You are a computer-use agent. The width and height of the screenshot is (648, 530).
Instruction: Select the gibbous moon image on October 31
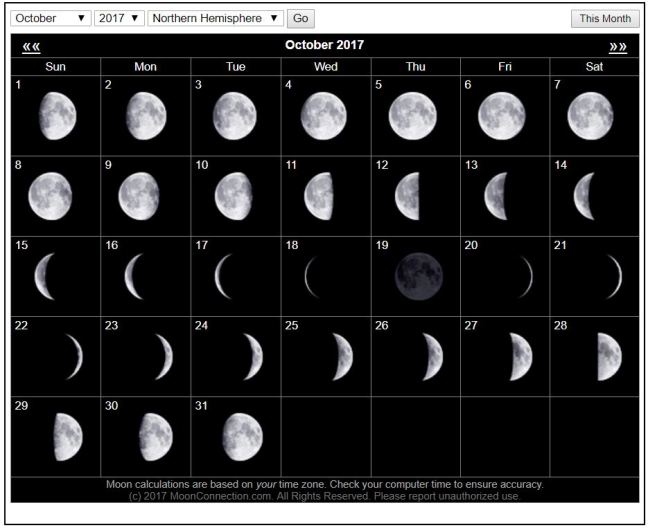coord(243,437)
